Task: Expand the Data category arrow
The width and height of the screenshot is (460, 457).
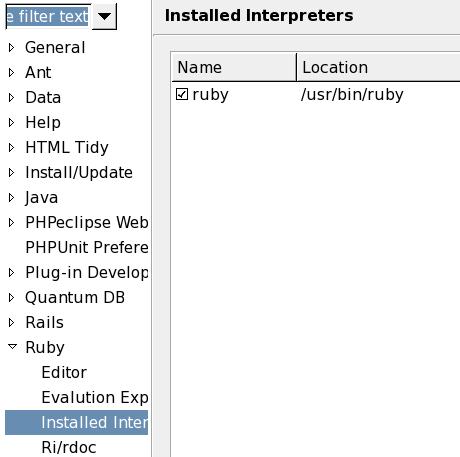Action: (x=11, y=98)
